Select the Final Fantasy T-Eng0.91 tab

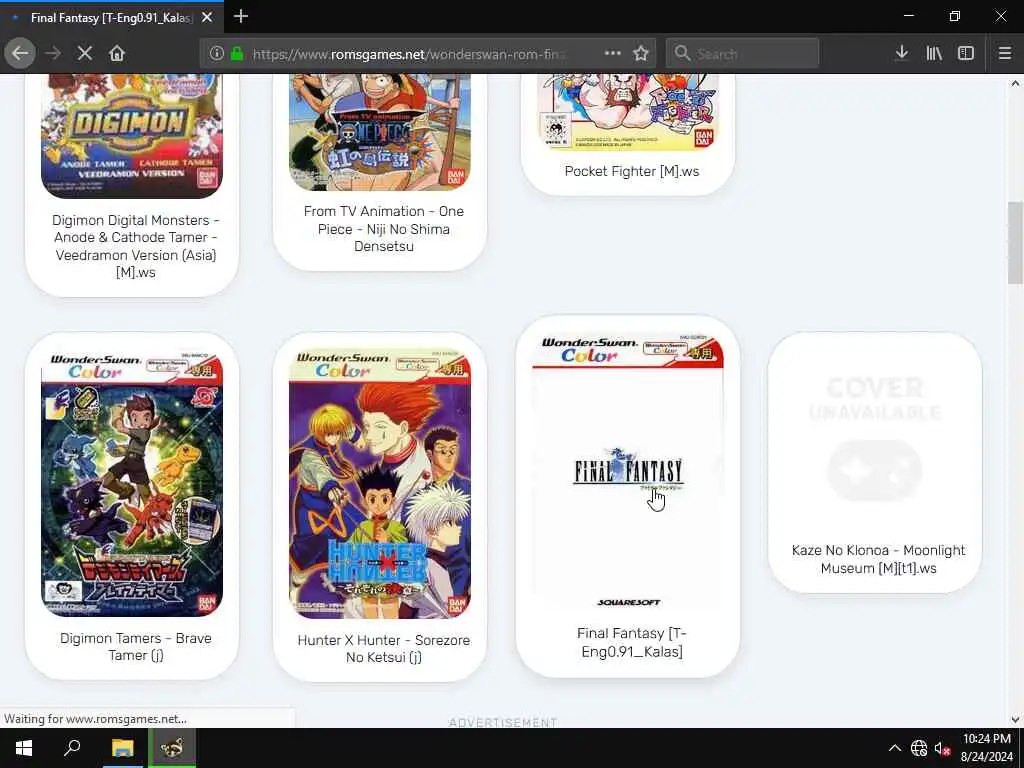112,18
